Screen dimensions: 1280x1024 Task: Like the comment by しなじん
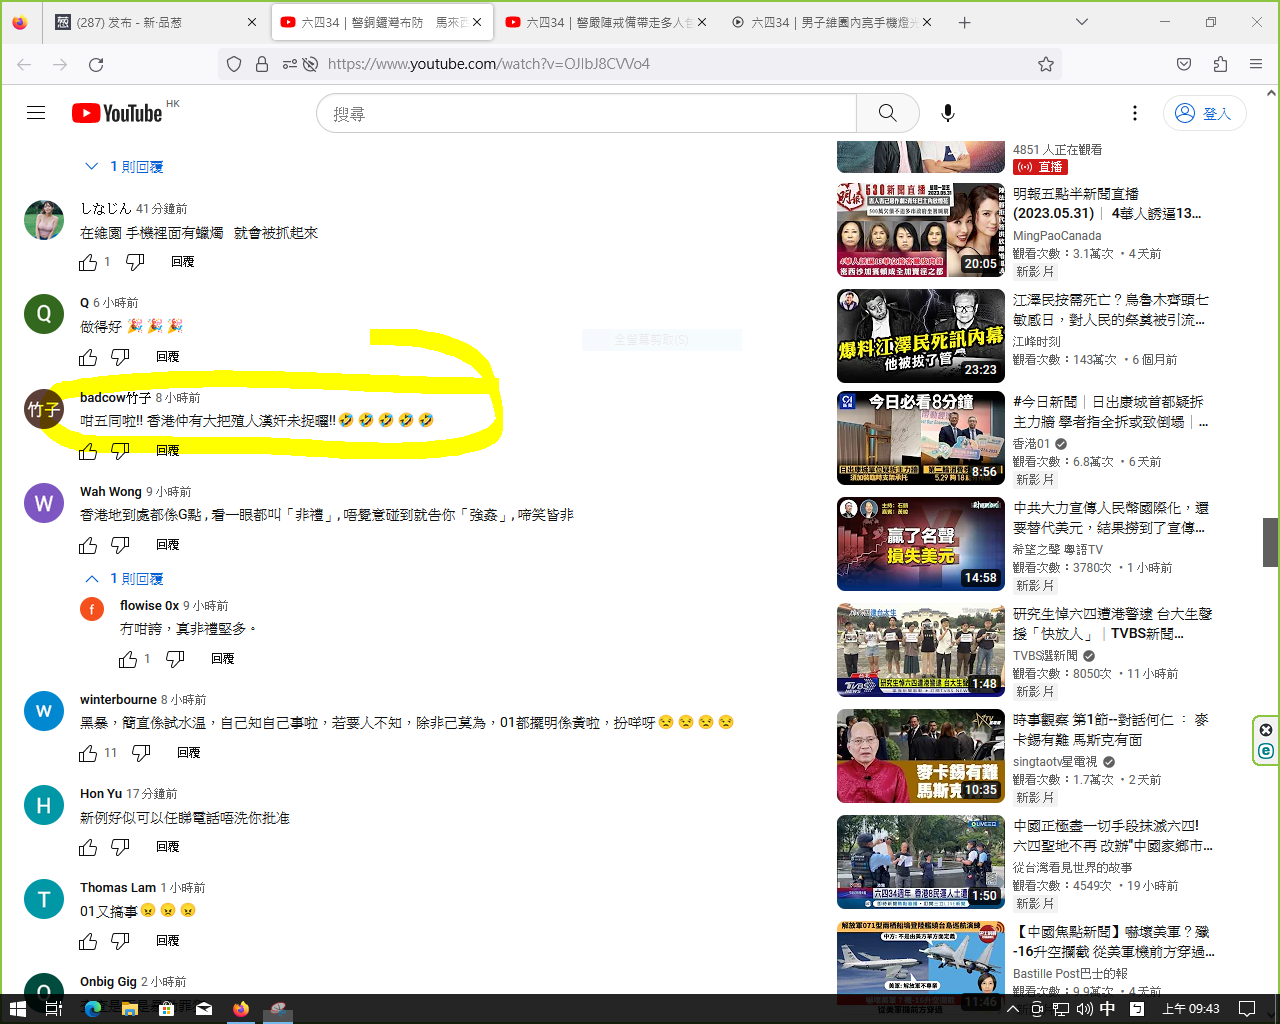pos(88,262)
